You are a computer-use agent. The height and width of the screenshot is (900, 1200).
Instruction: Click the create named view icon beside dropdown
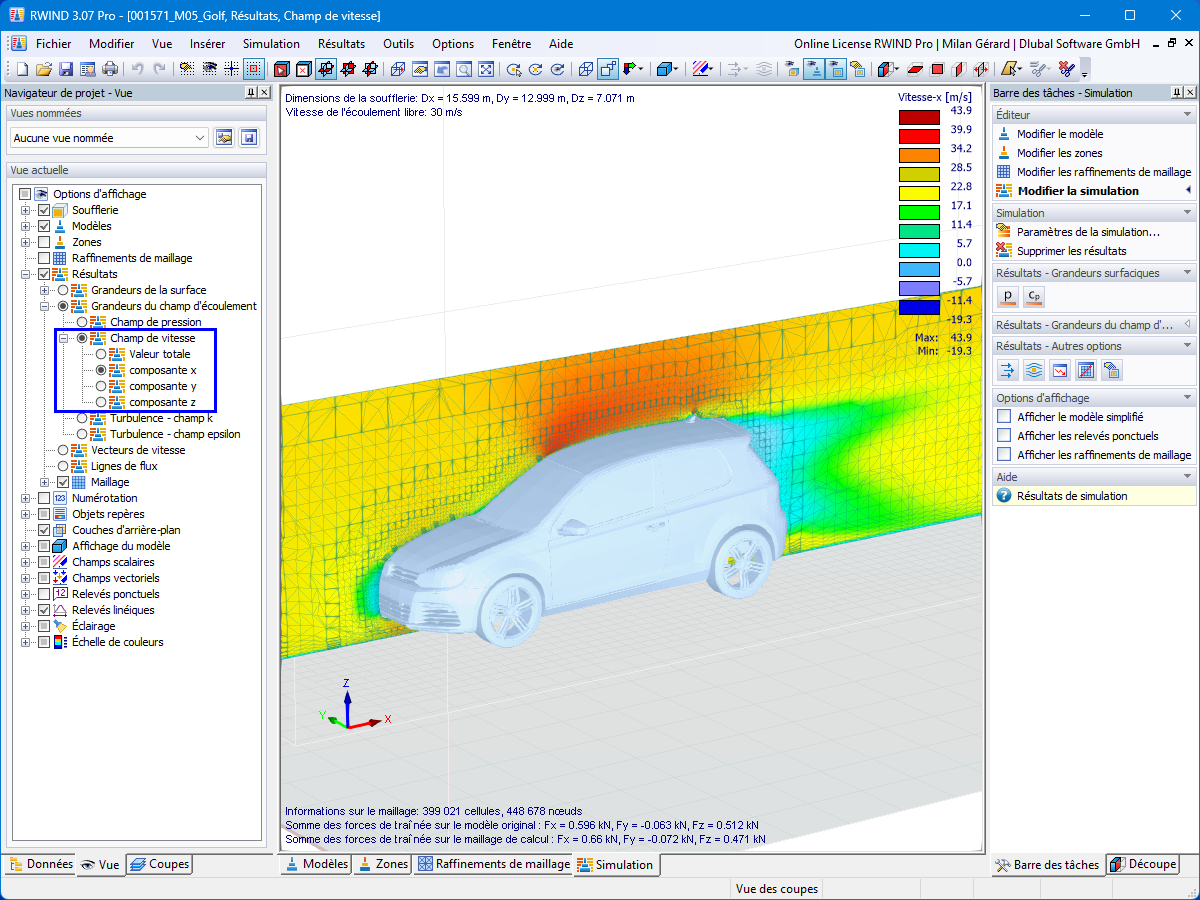pyautogui.click(x=225, y=137)
